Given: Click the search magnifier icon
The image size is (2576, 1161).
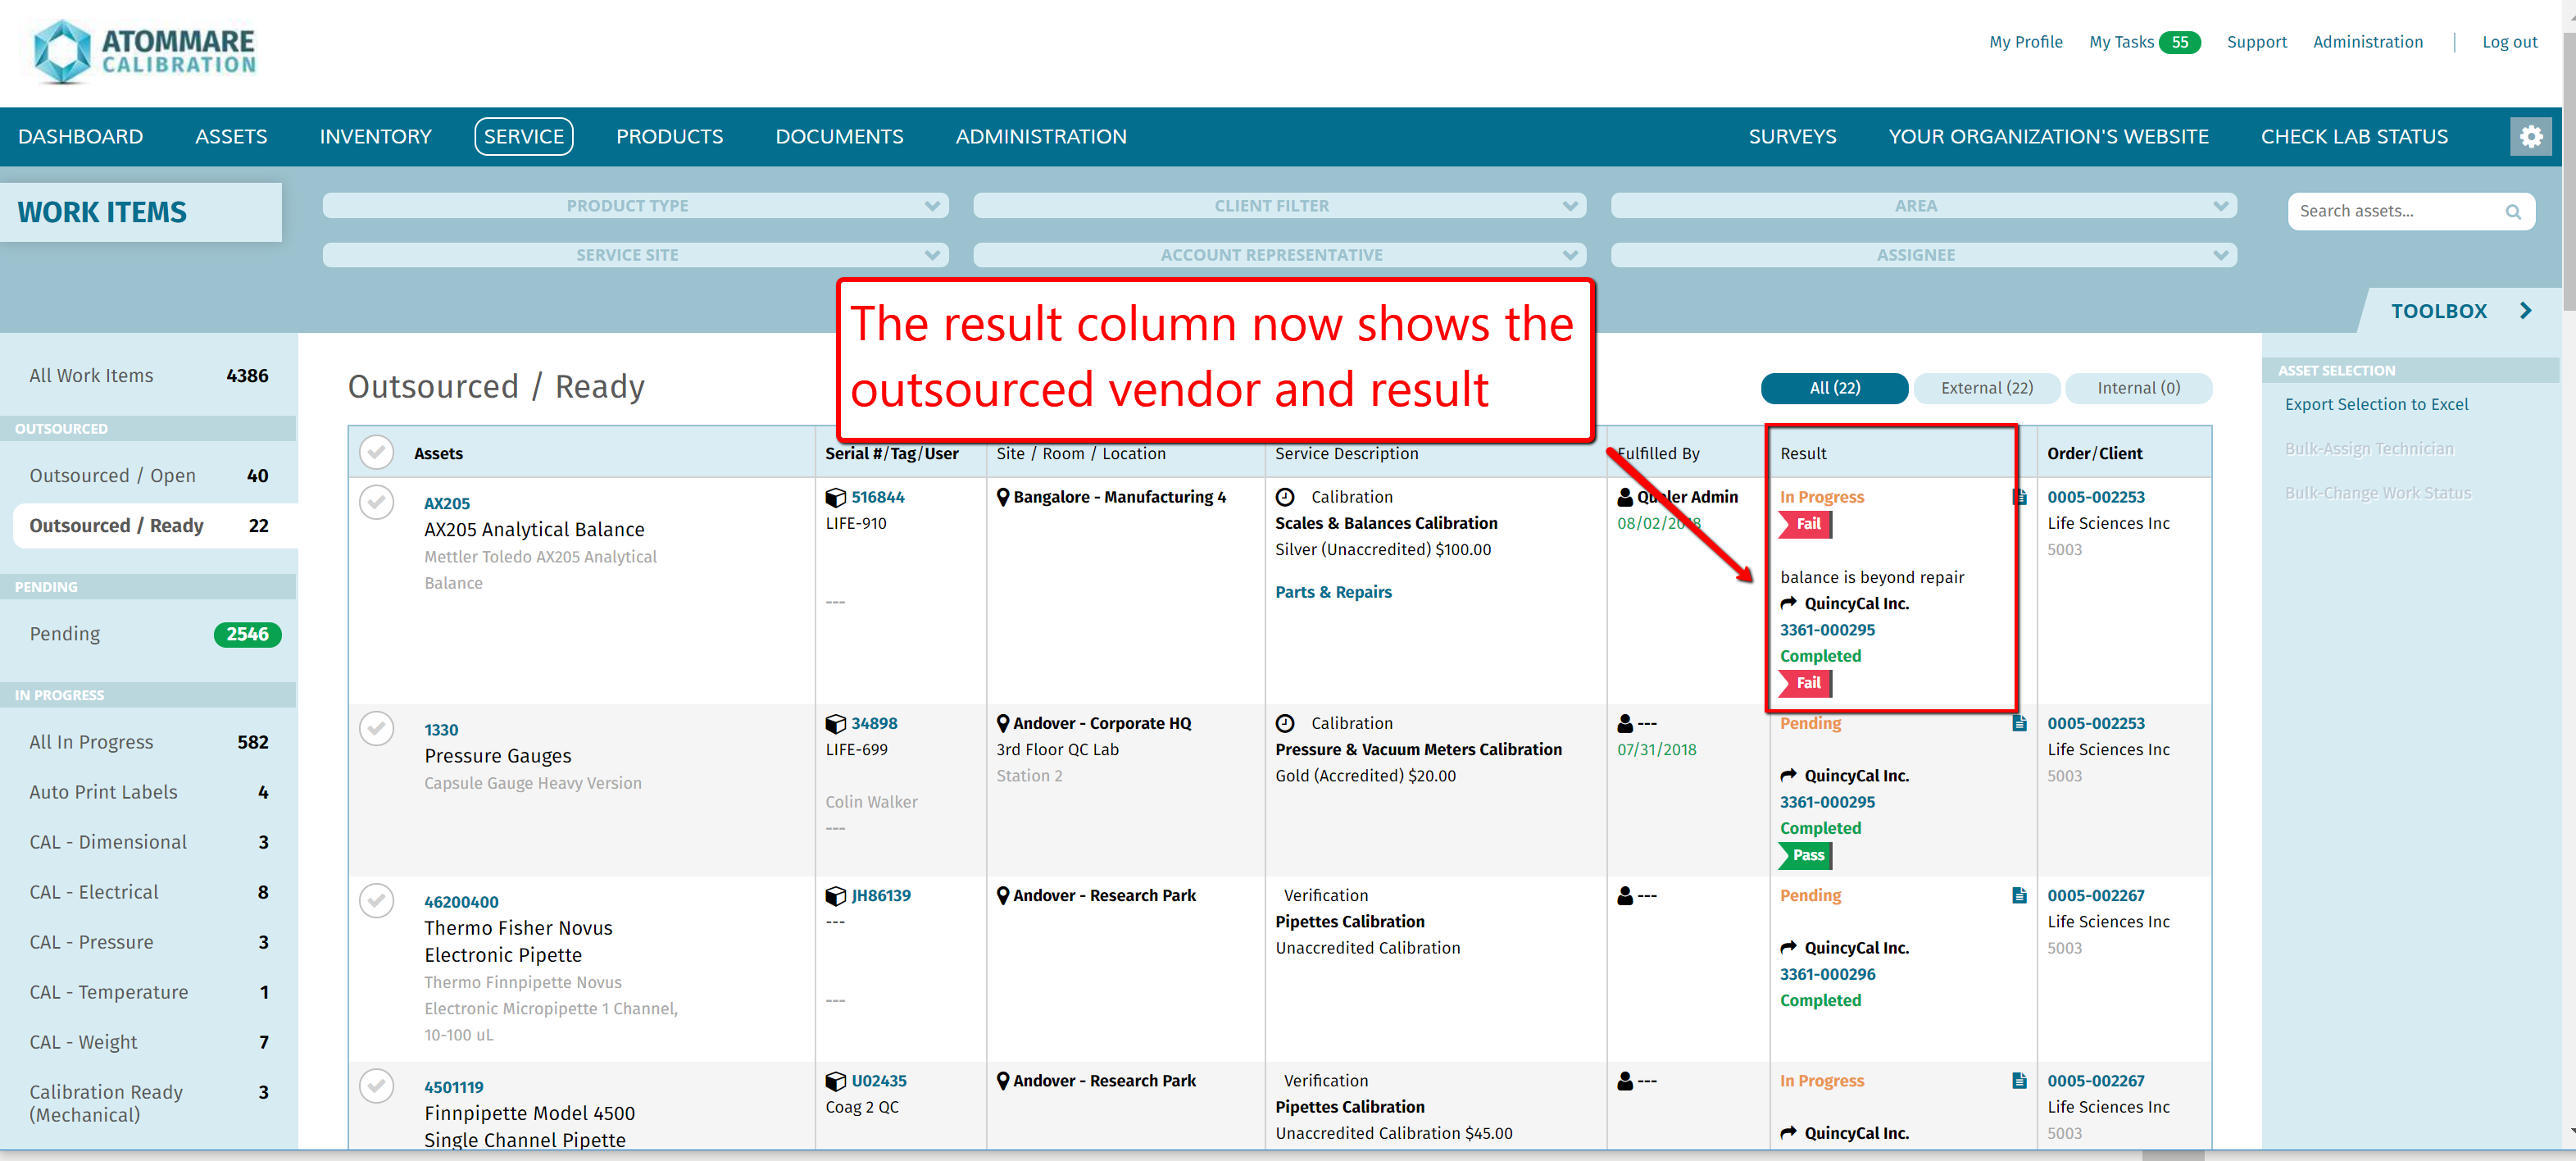Looking at the screenshot, I should click(2512, 212).
